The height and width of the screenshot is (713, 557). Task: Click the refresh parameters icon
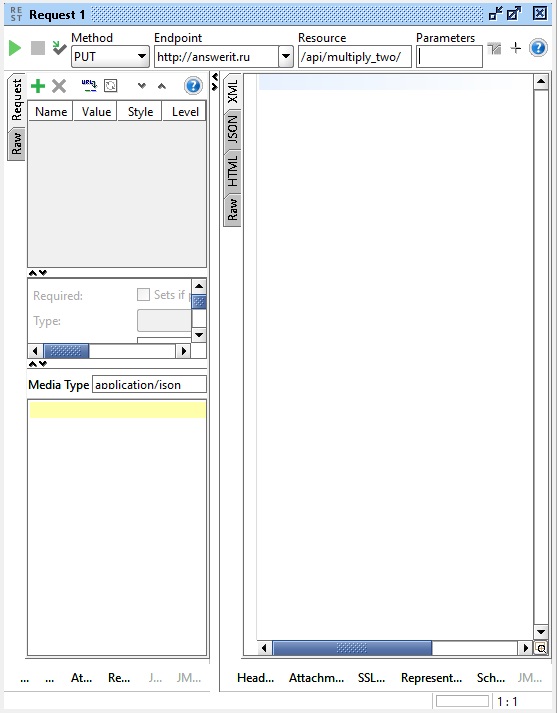pyautogui.click(x=110, y=85)
